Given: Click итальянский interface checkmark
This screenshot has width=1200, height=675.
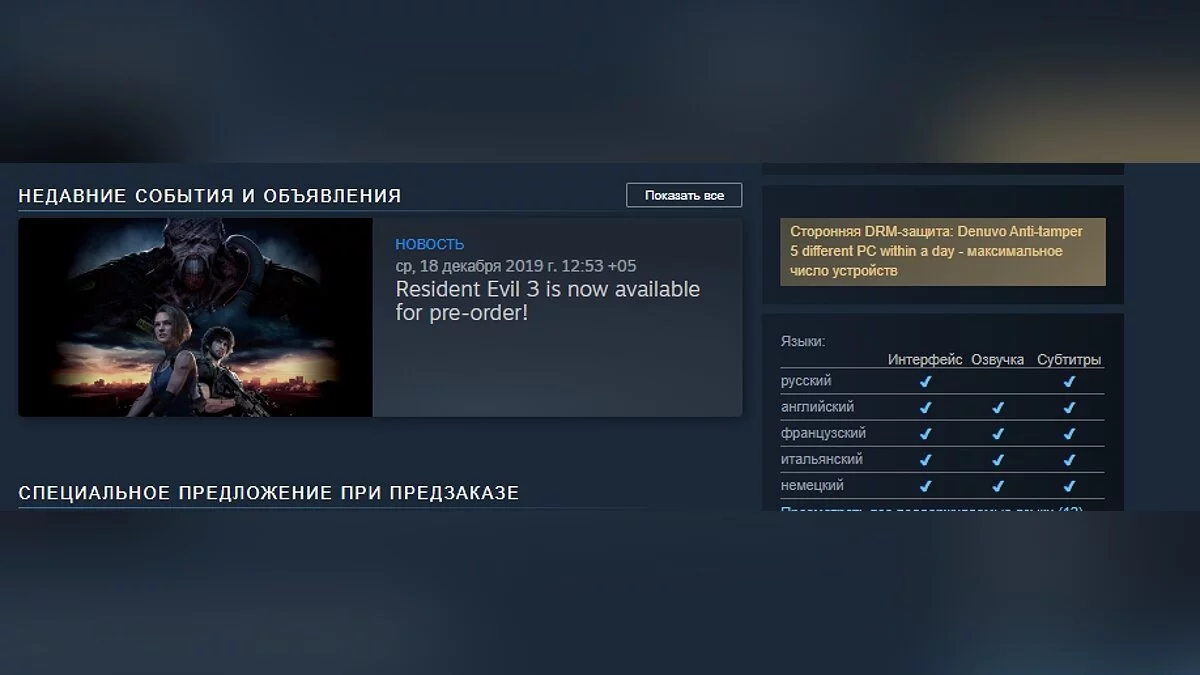Looking at the screenshot, I should pyautogui.click(x=925, y=460).
